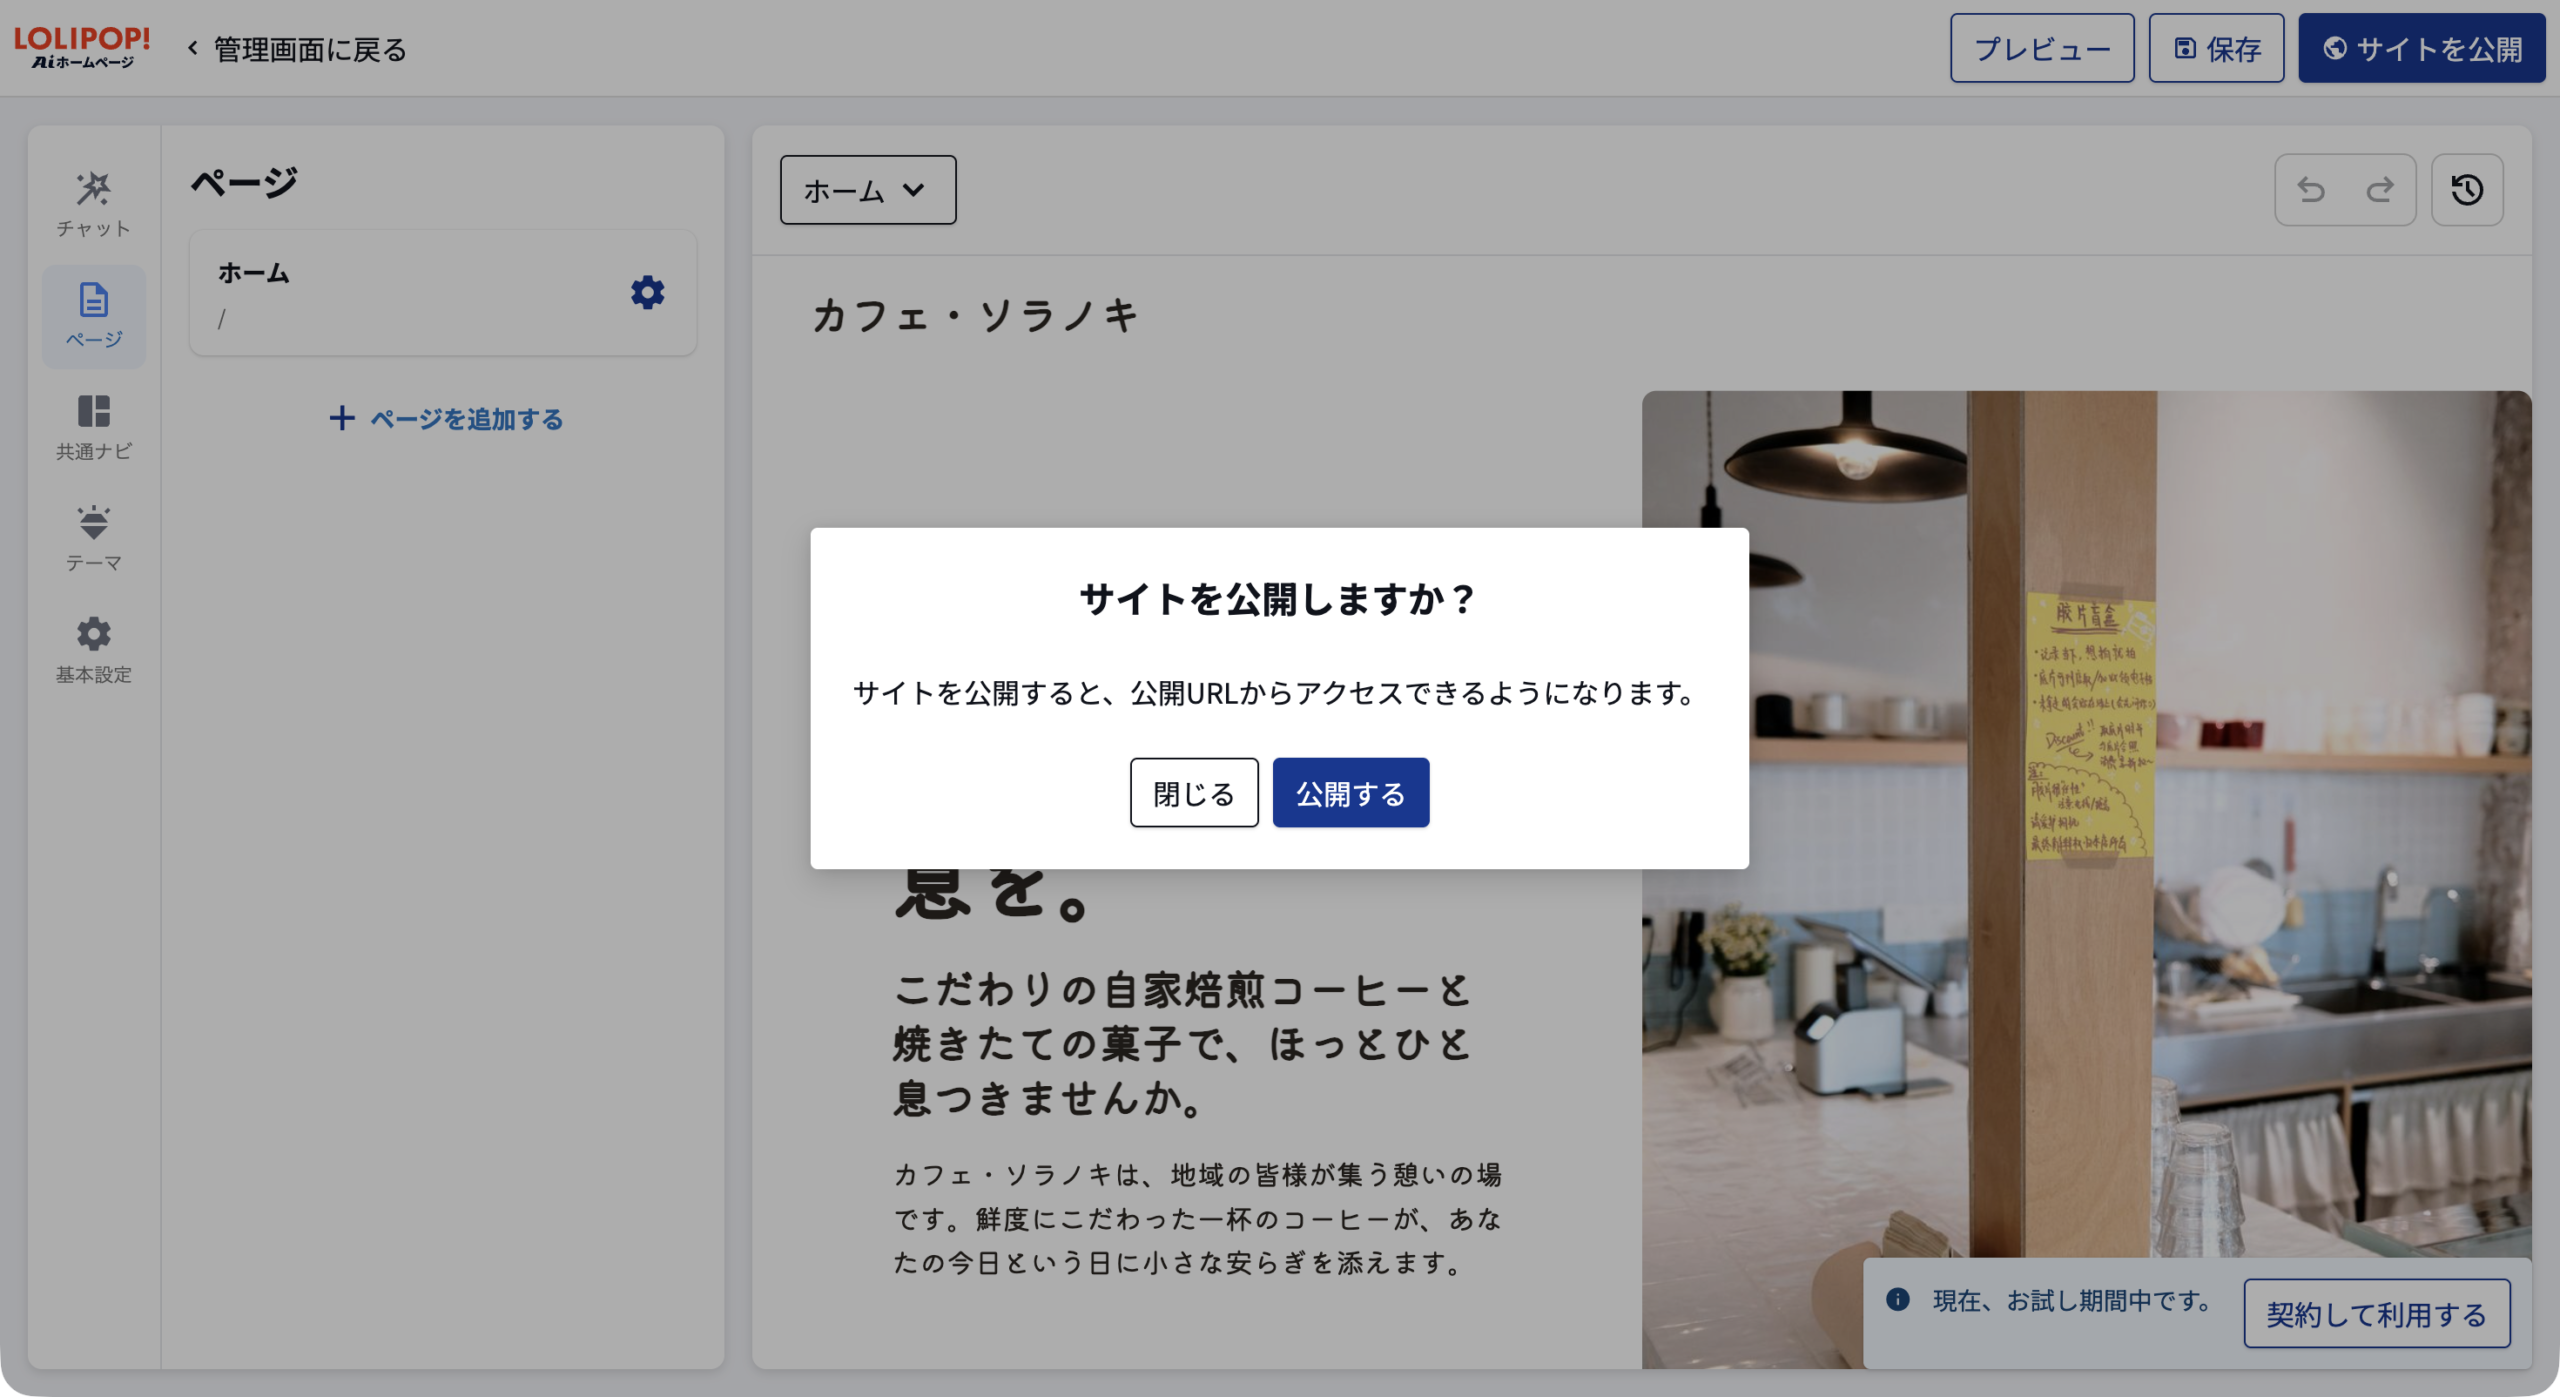Image resolution: width=2560 pixels, height=1397 pixels.
Task: Expand the ホーム page dropdown
Action: tap(867, 190)
